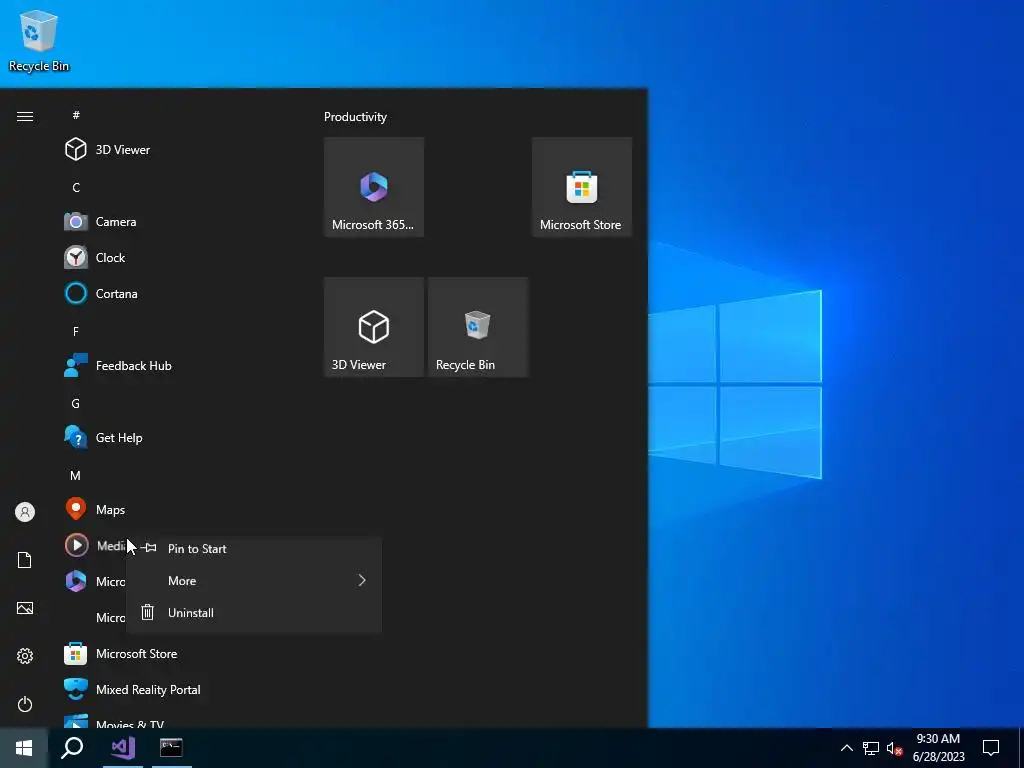Click the M letter header
Viewport: 1024px width, 768px height.
tap(76, 476)
